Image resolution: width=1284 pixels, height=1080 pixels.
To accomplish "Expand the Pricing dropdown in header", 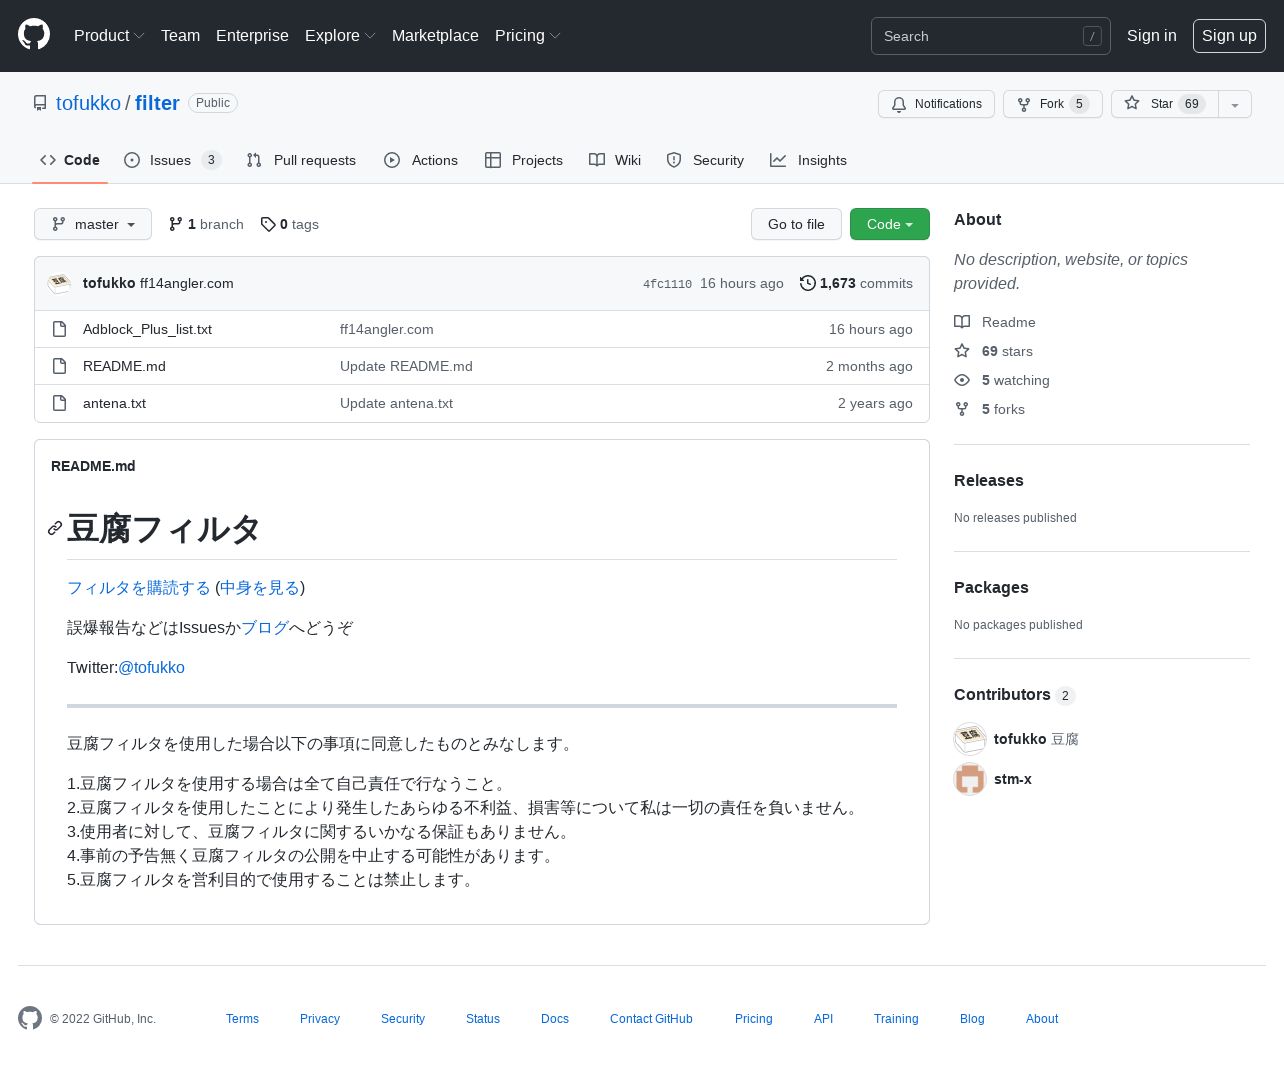I will point(527,35).
